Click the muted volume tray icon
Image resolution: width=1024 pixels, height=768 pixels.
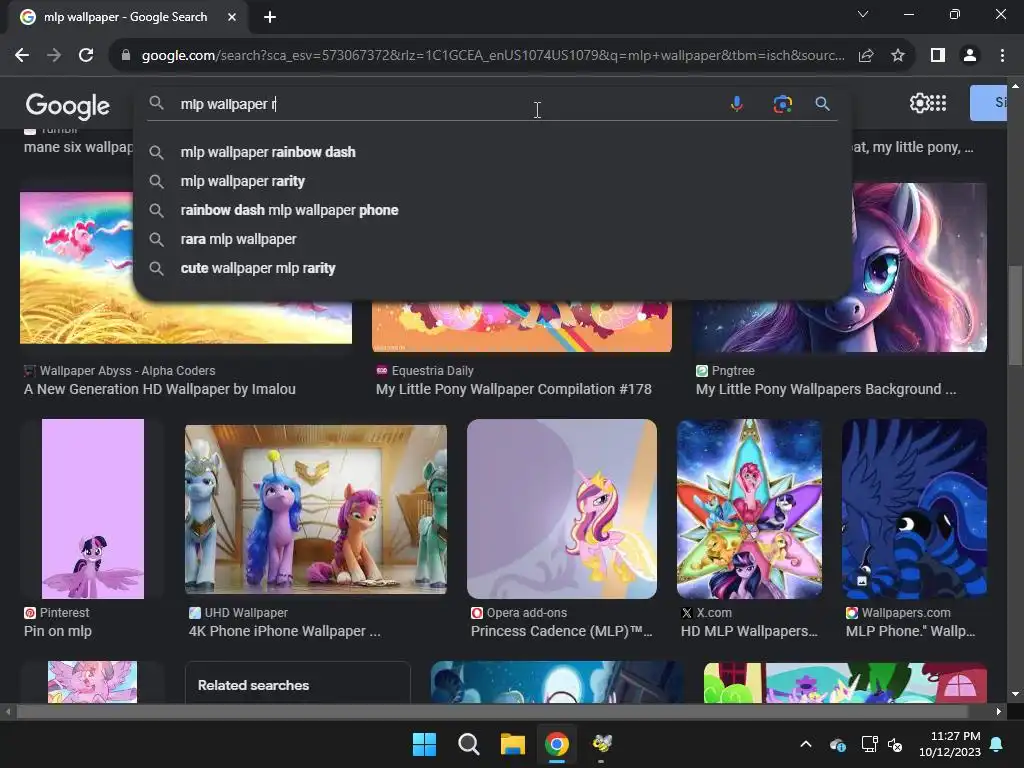pyautogui.click(x=895, y=744)
